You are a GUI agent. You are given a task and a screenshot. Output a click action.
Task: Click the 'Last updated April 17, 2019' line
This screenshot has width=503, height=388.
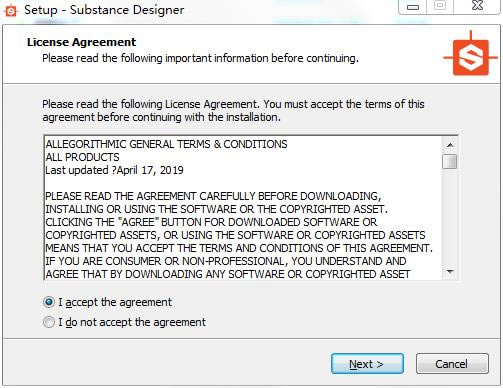[x=114, y=170]
